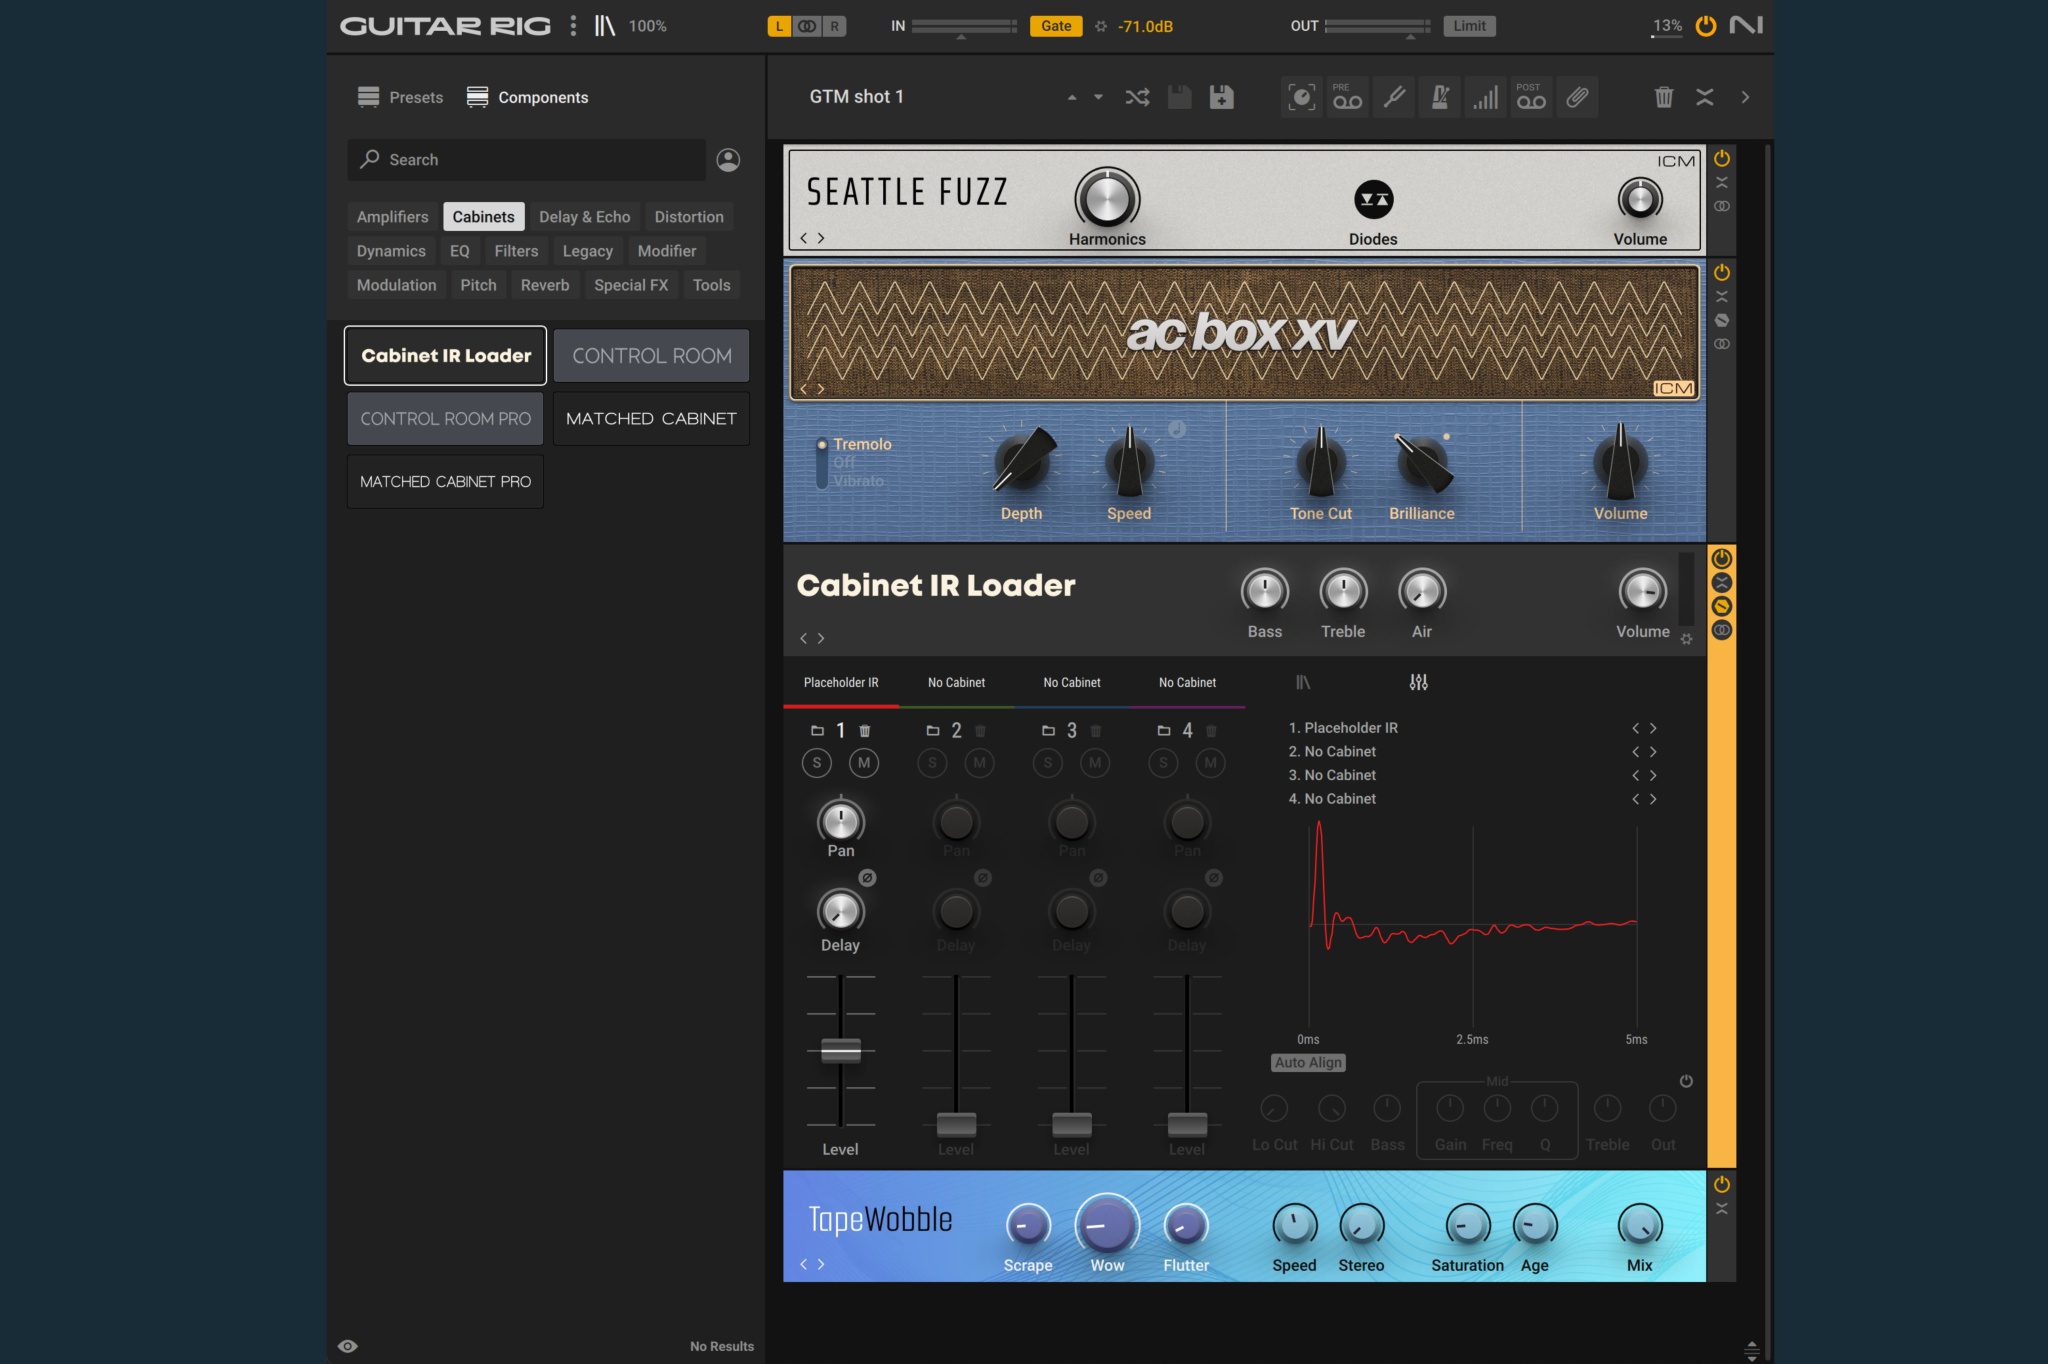This screenshot has width=2048, height=1364.
Task: Expand the preset browser with the right chevron
Action: coord(1745,96)
